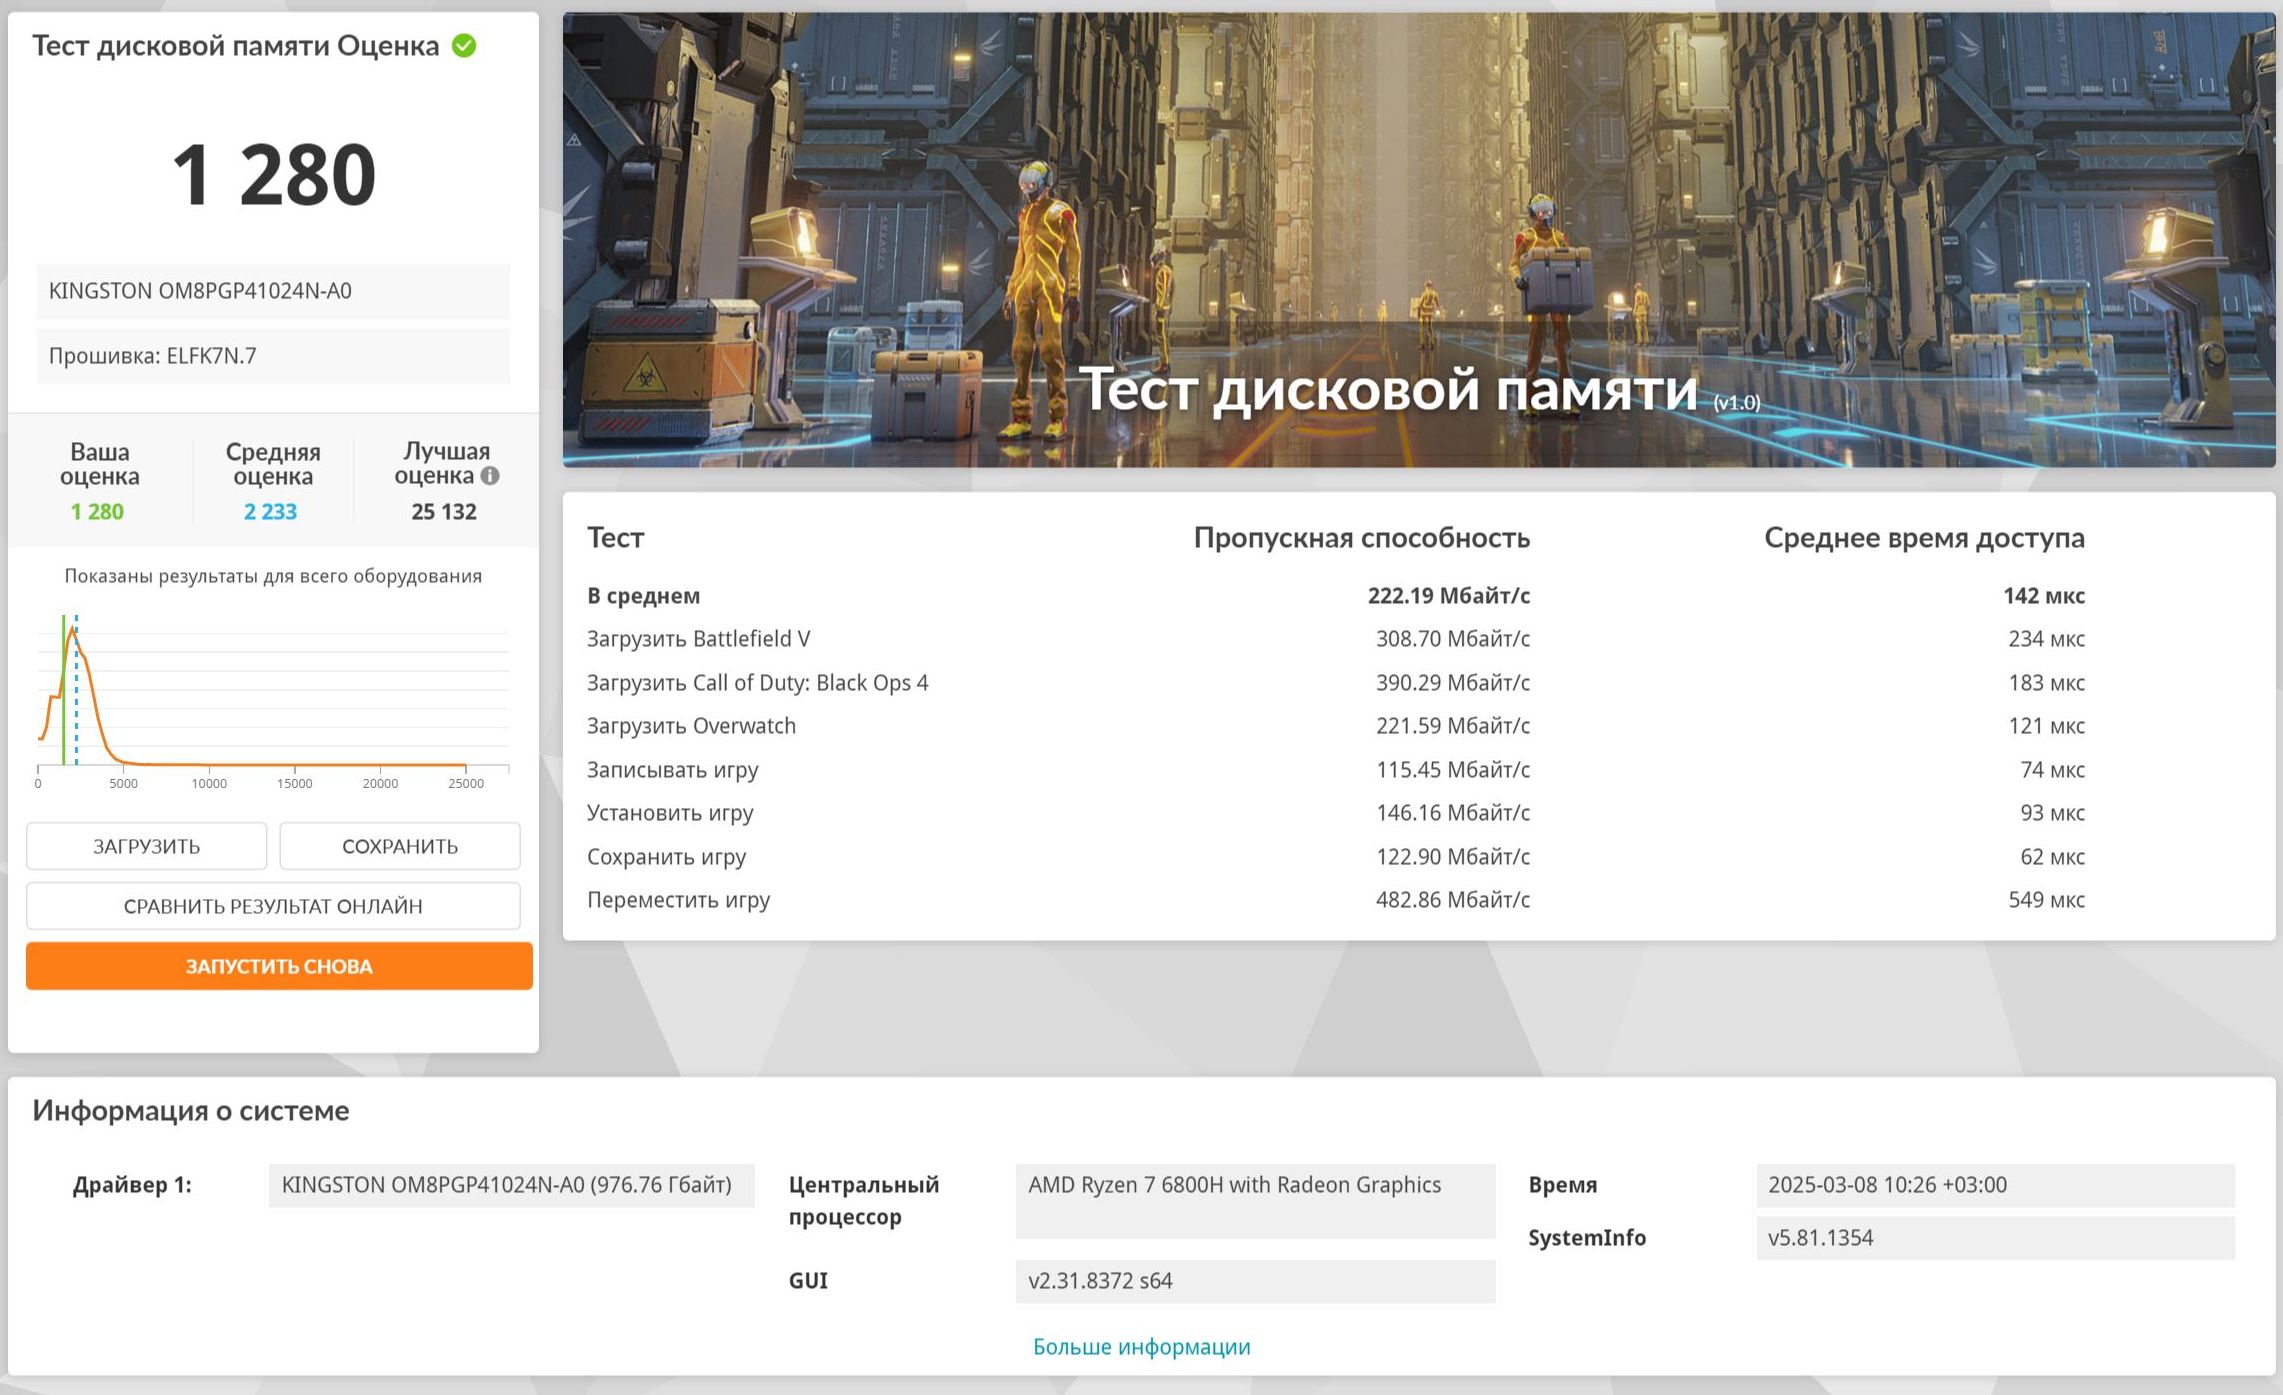Click the Центральный процессор label
Image resolution: width=2283 pixels, height=1395 pixels.
coord(864,1201)
